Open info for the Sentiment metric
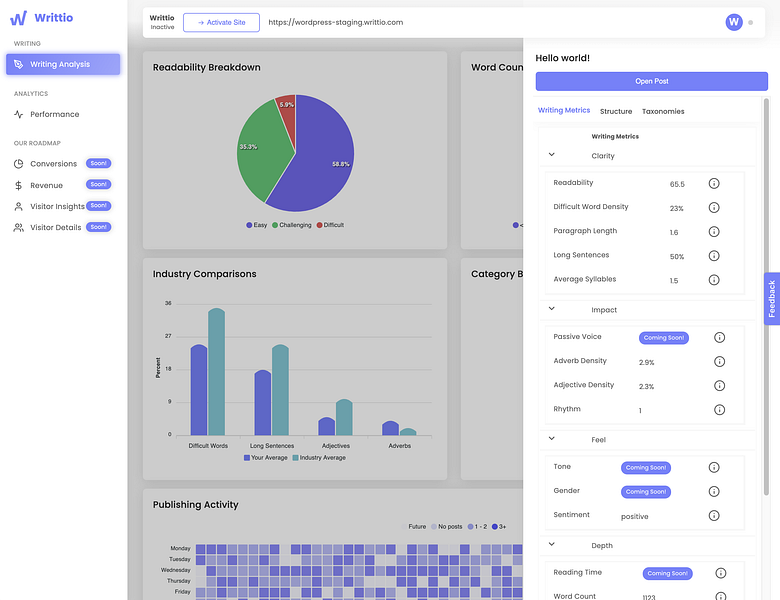The width and height of the screenshot is (780, 600). (714, 515)
